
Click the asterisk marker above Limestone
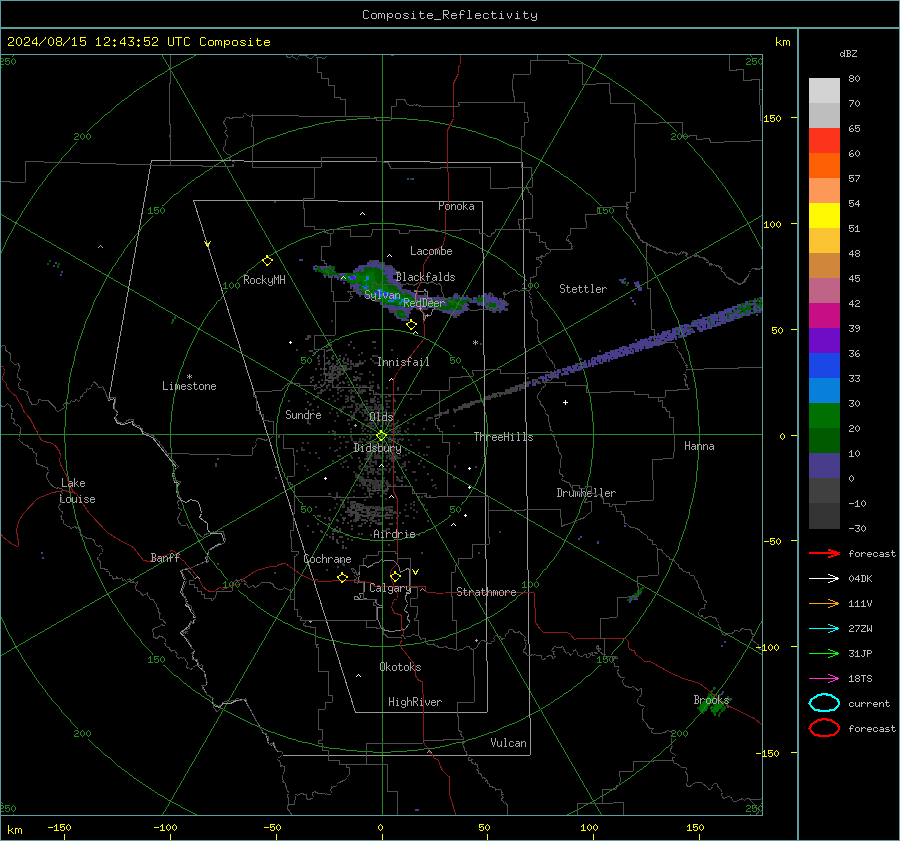[x=189, y=377]
